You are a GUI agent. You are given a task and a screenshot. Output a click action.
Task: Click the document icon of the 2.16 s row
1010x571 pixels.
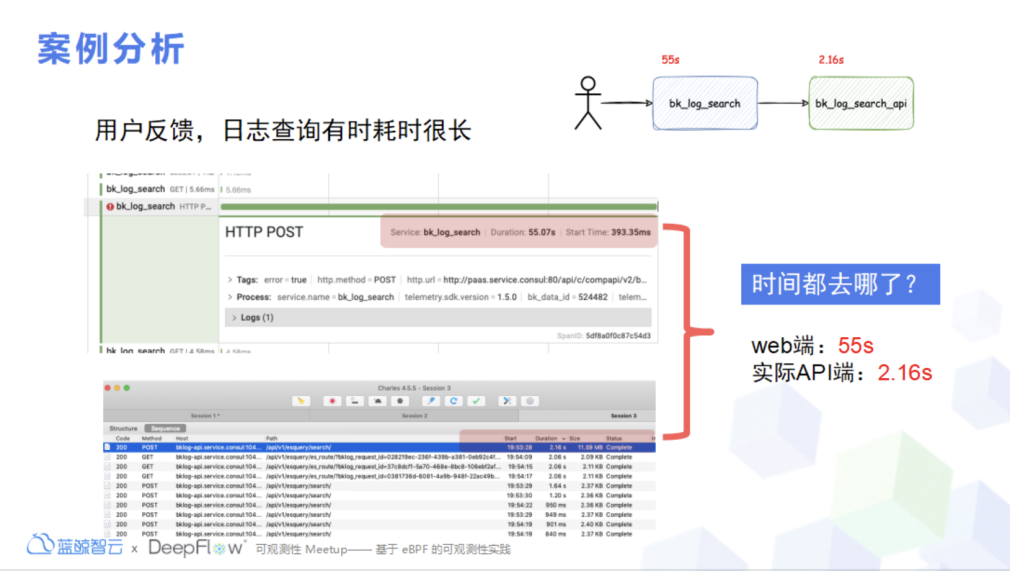pos(108,447)
